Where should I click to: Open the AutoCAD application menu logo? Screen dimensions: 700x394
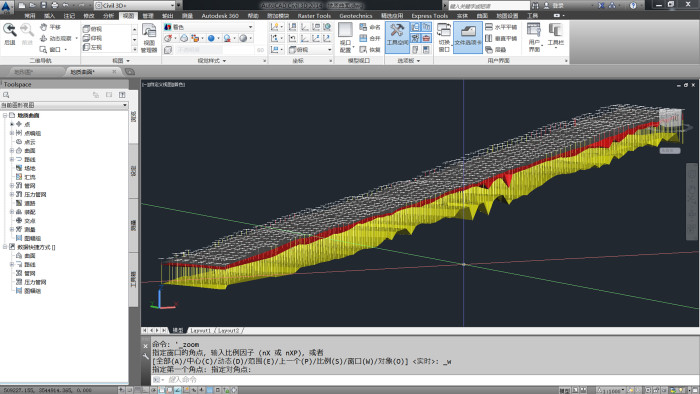(x=6, y=6)
